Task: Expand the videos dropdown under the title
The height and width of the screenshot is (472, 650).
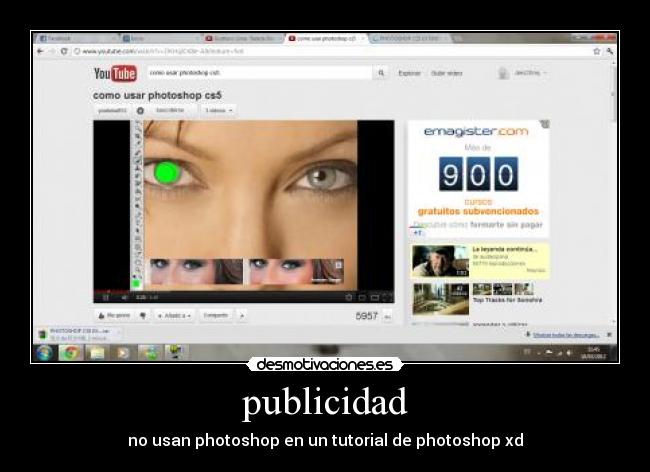Action: click(218, 111)
